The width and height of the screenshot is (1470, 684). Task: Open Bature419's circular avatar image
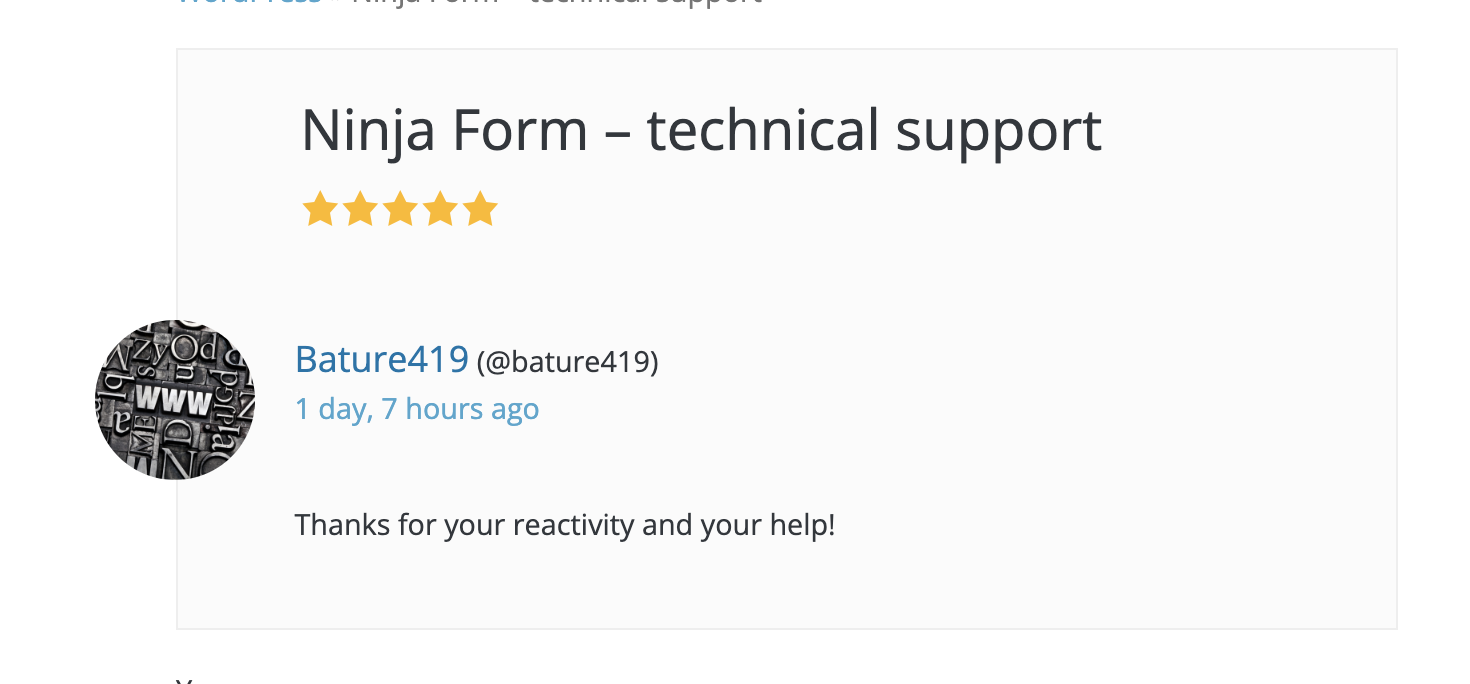[175, 400]
